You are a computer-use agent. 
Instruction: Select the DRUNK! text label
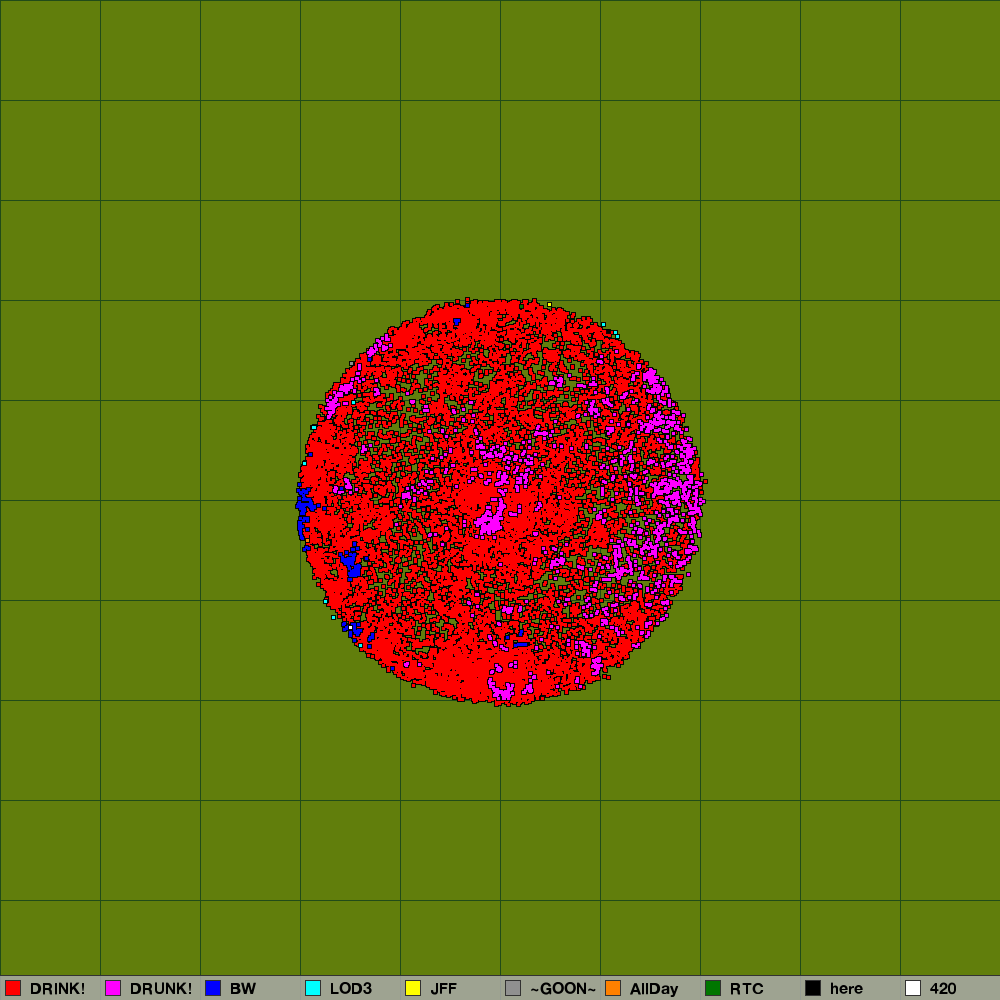click(160, 989)
